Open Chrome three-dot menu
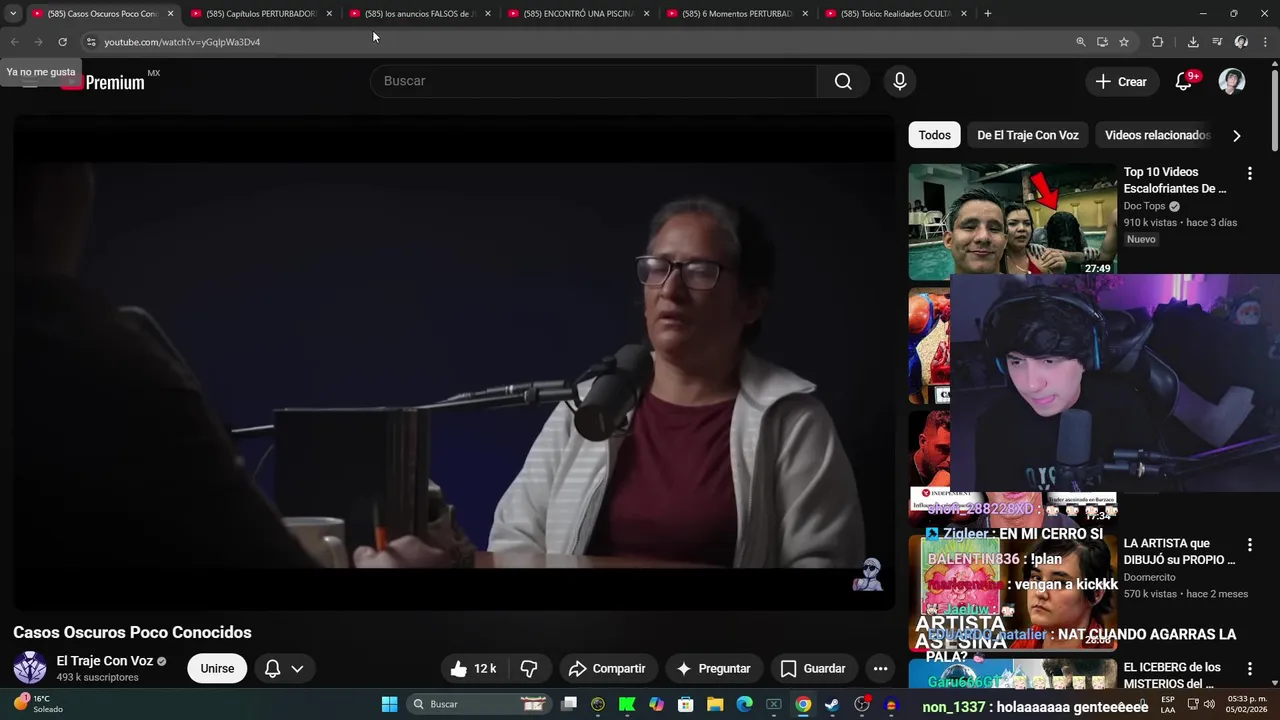 click(1266, 42)
